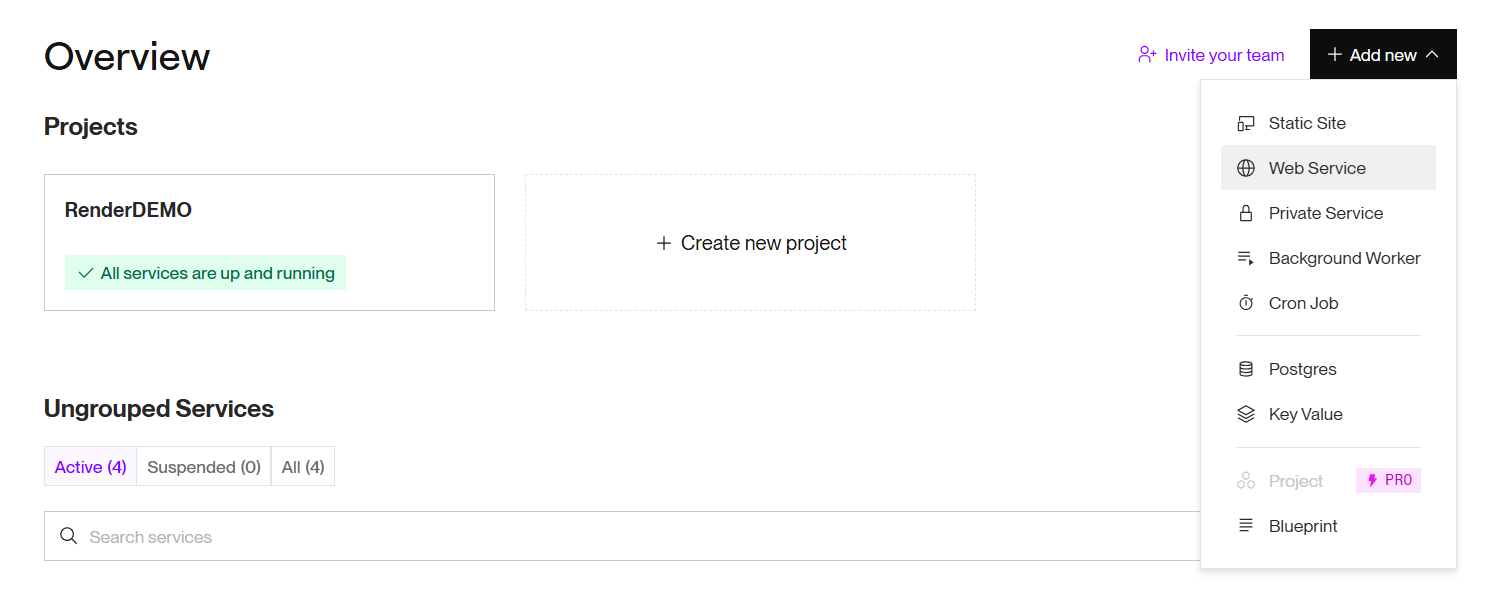This screenshot has height=592, width=1497.
Task: Click the Private Service lock icon
Action: click(1245, 213)
